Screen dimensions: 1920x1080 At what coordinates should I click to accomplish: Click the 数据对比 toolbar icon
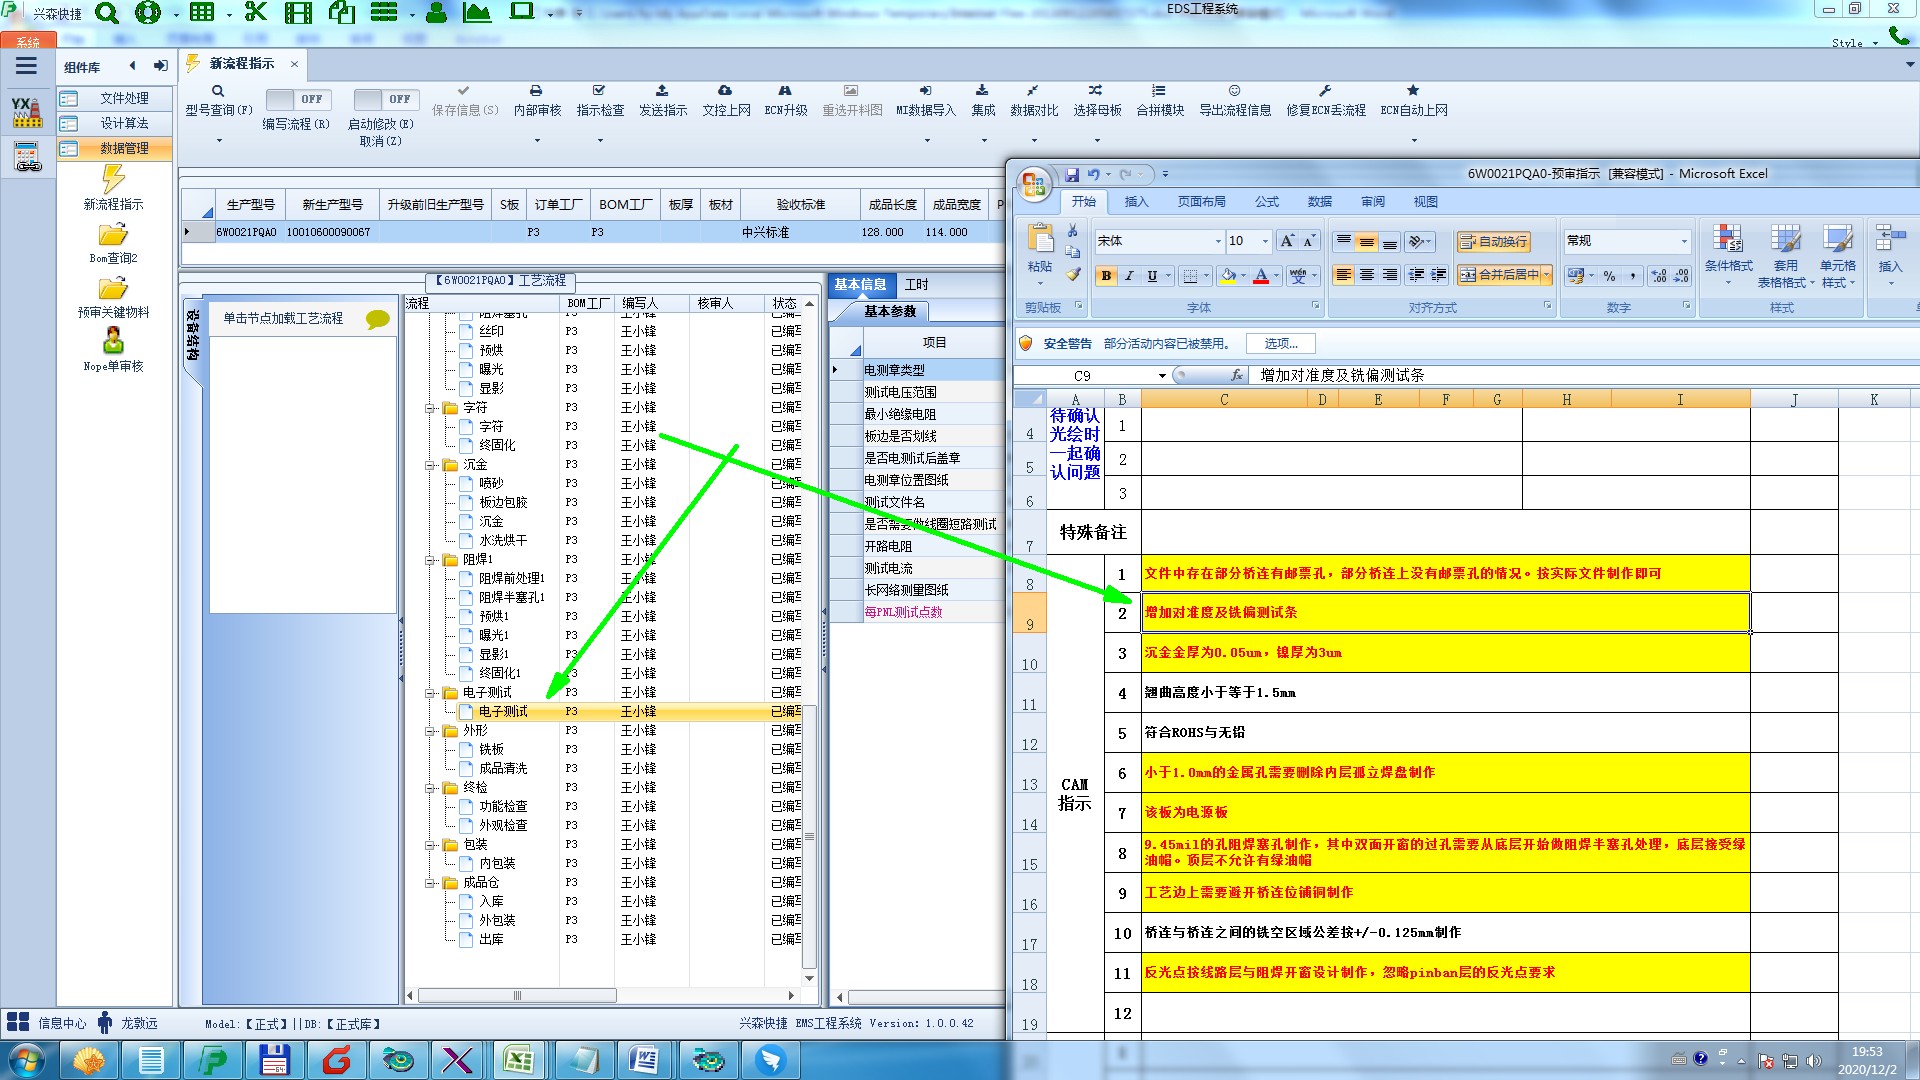1033,91
